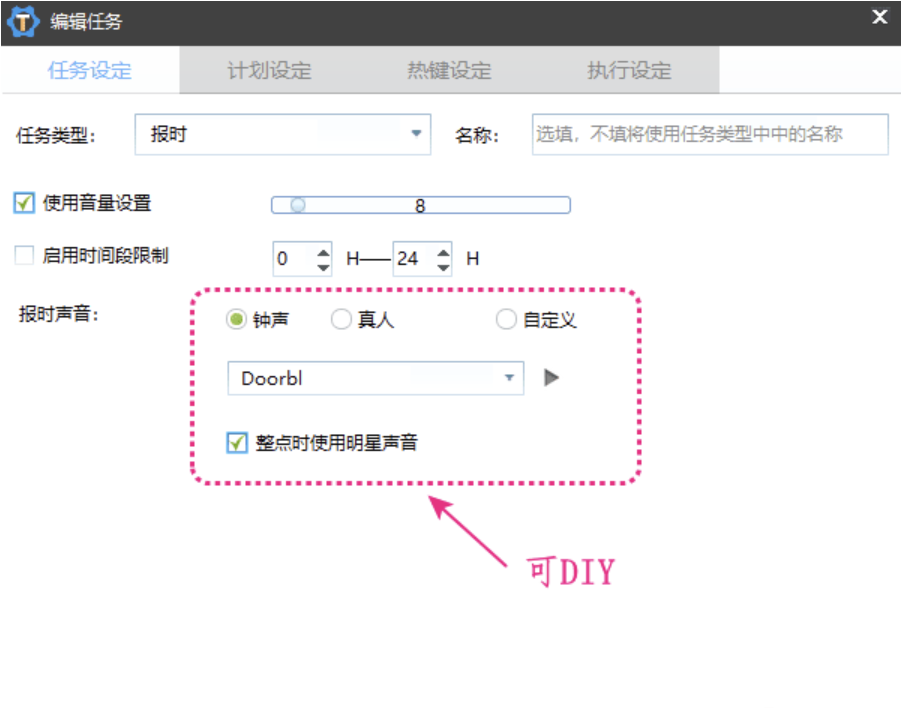
Task: Click the 名称 input field
Action: click(709, 134)
